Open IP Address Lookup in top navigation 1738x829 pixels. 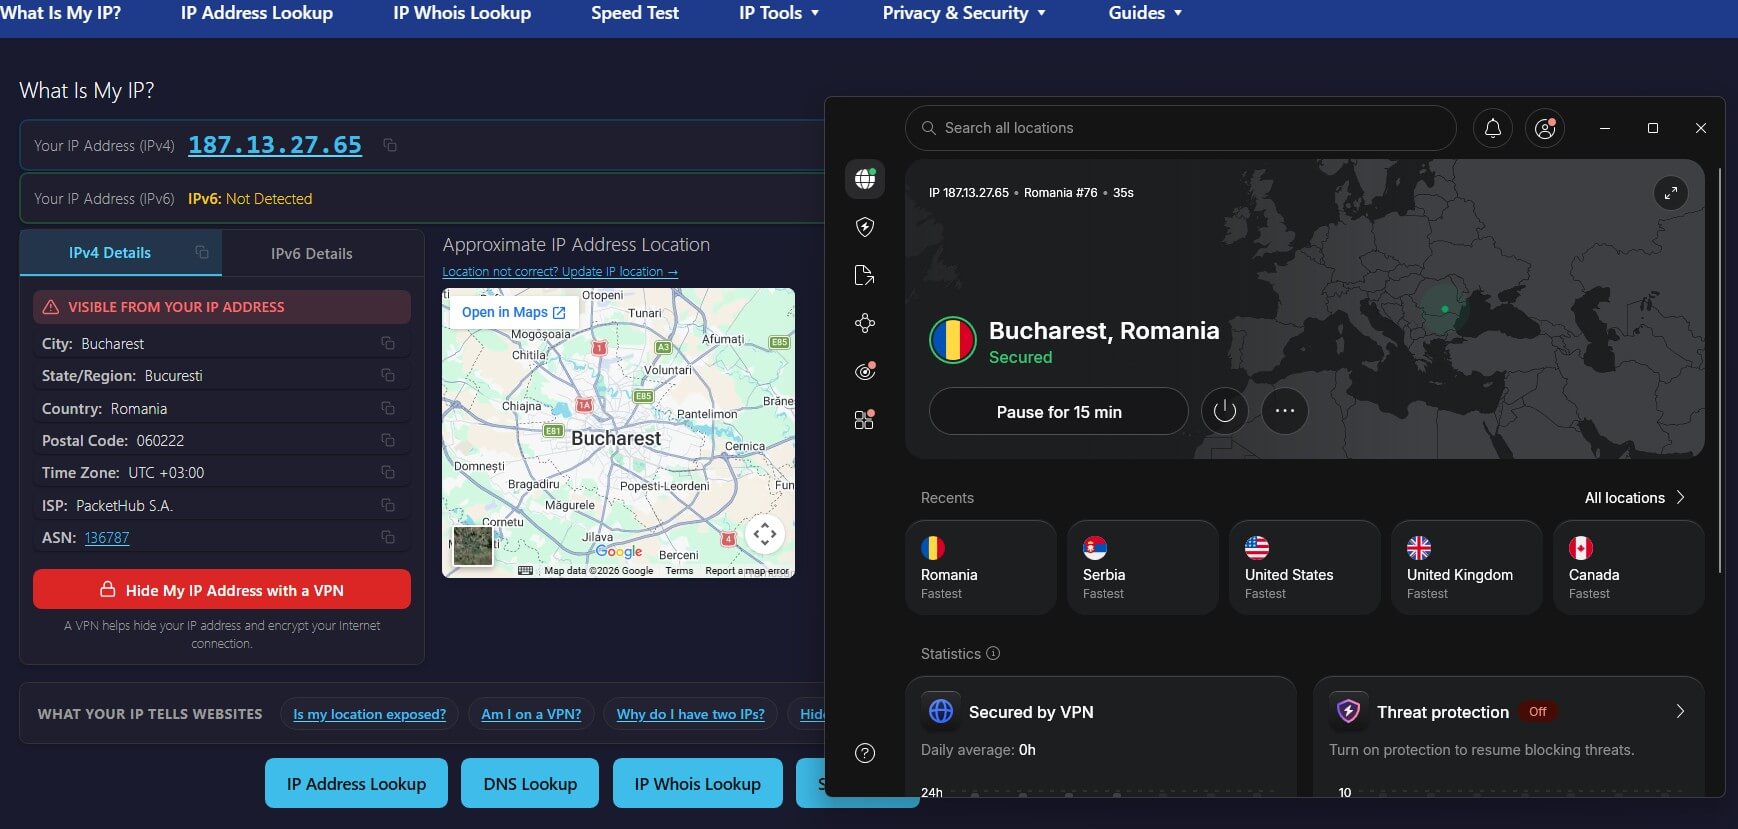(x=257, y=13)
